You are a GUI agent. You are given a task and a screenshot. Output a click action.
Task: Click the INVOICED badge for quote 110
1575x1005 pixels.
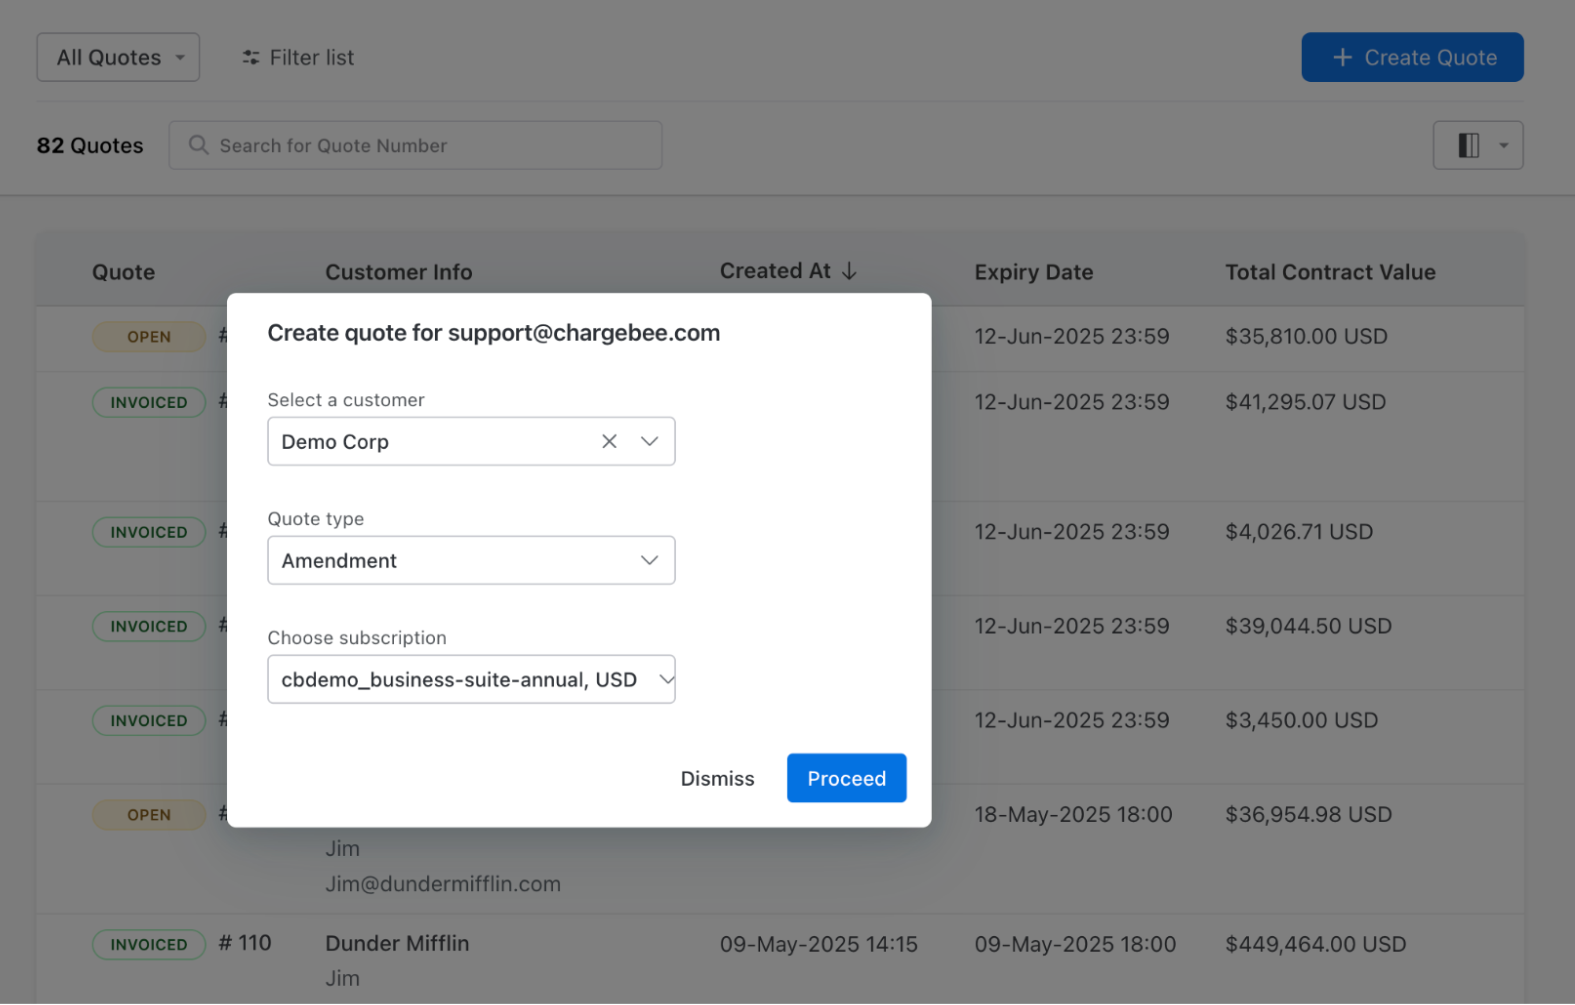click(149, 944)
